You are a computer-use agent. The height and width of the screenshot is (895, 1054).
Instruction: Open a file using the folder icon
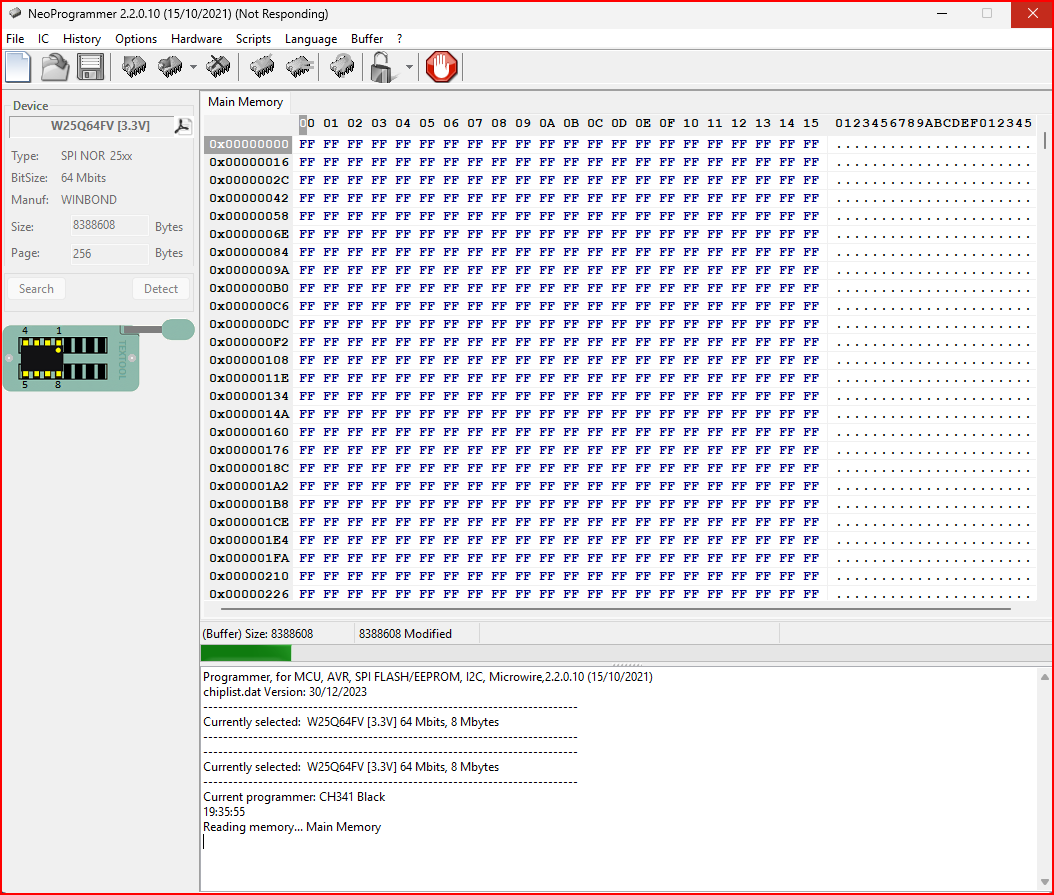(x=54, y=67)
